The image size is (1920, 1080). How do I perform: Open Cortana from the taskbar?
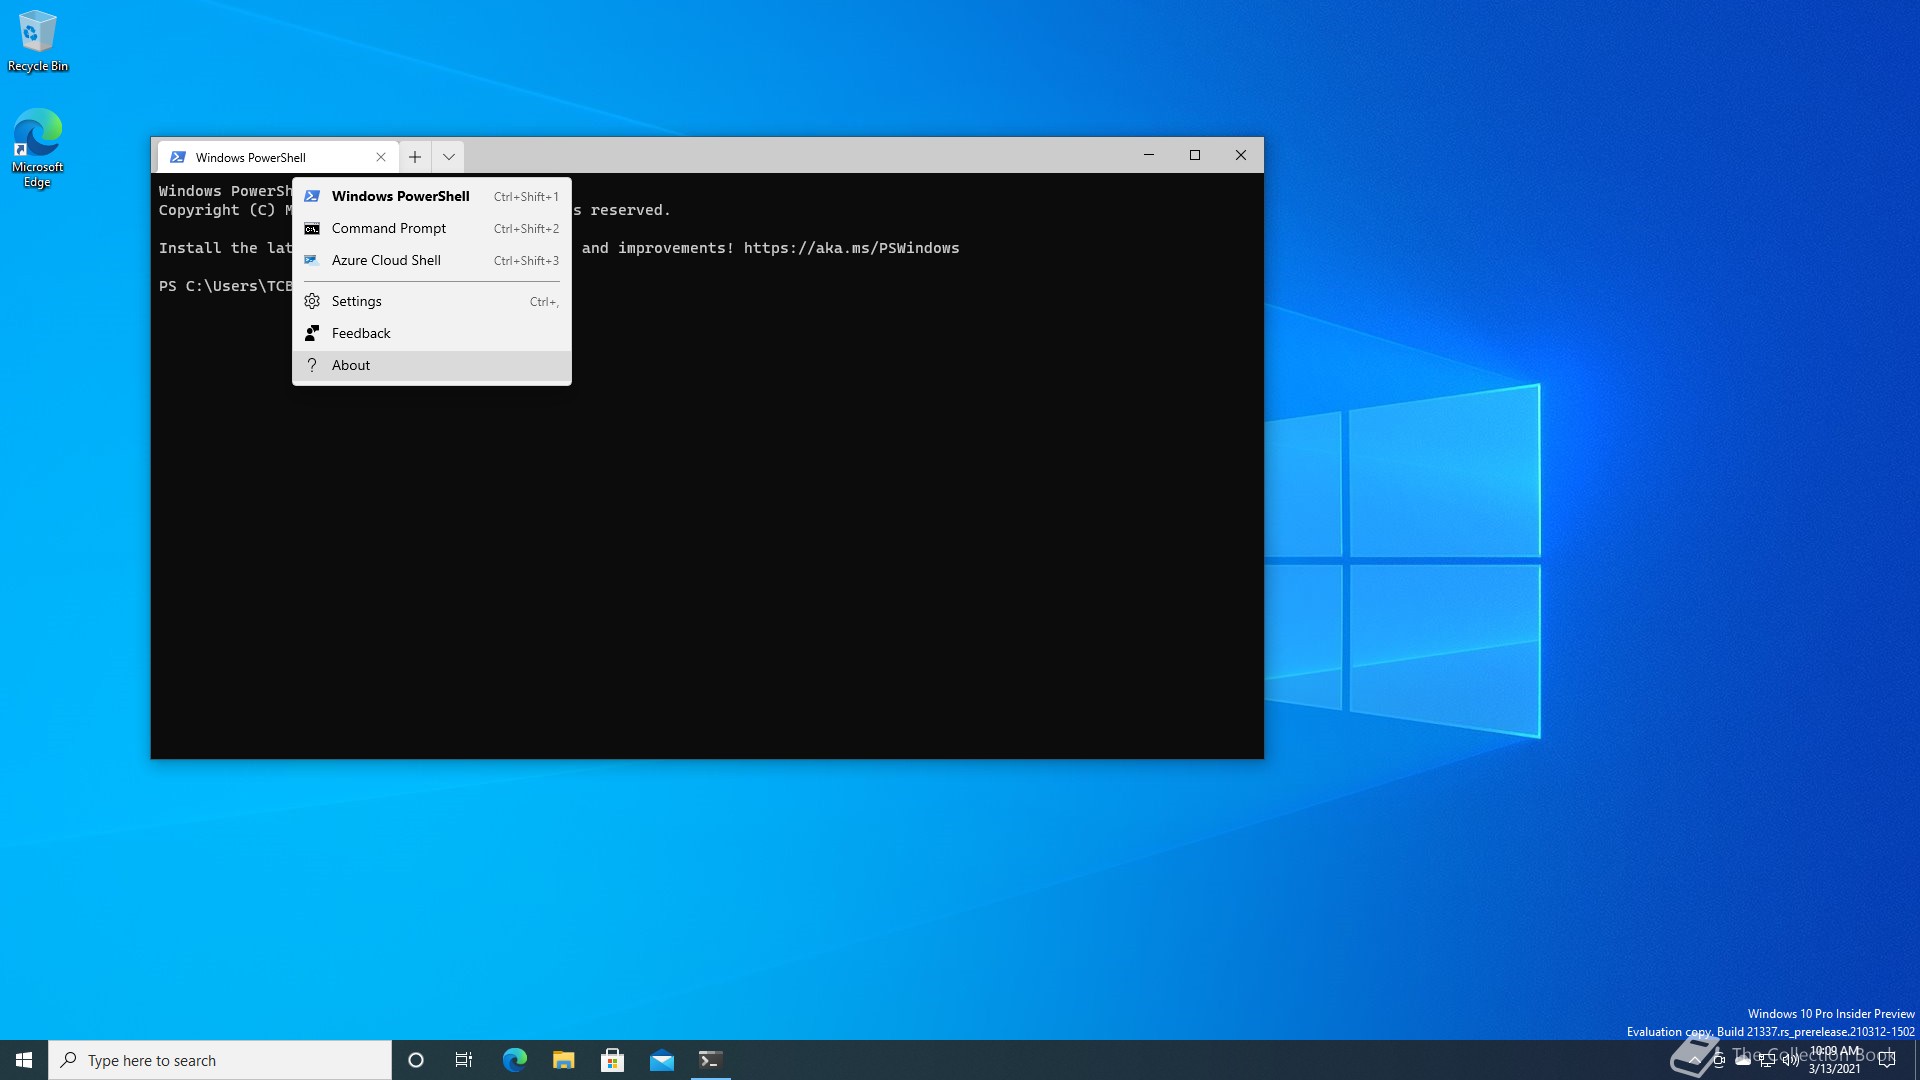click(416, 1060)
